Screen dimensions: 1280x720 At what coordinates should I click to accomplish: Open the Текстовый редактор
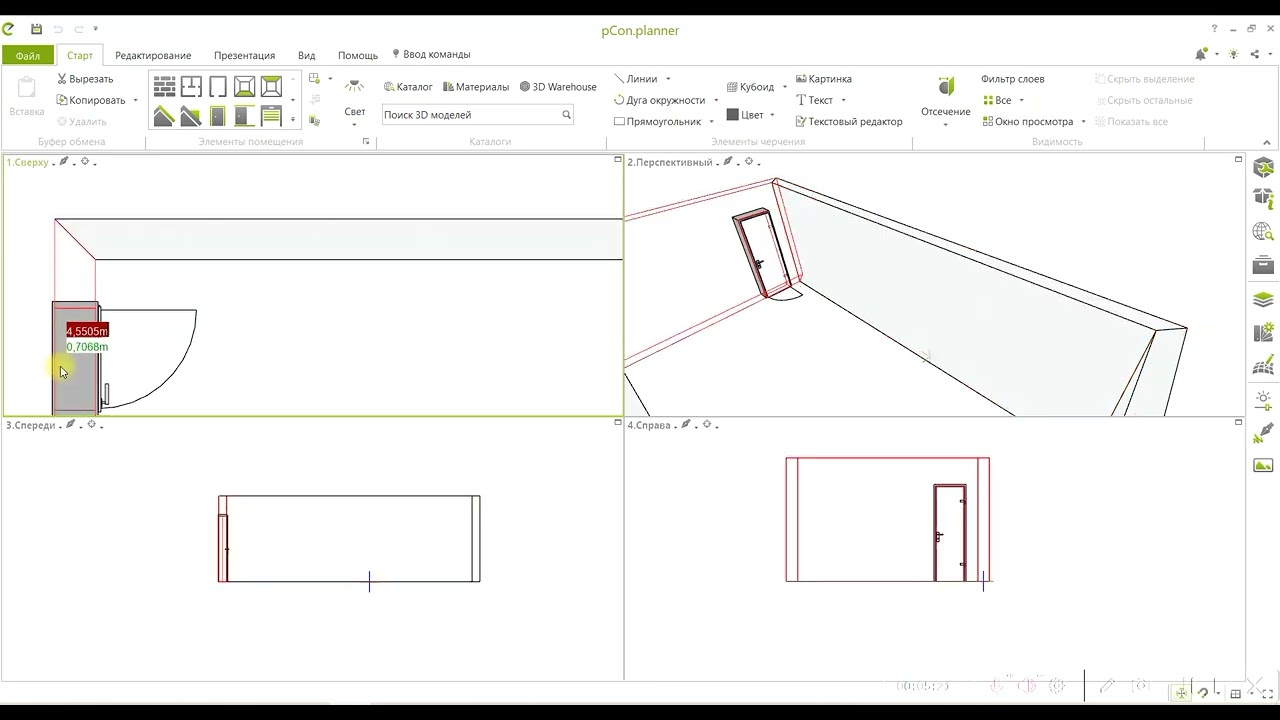(849, 122)
